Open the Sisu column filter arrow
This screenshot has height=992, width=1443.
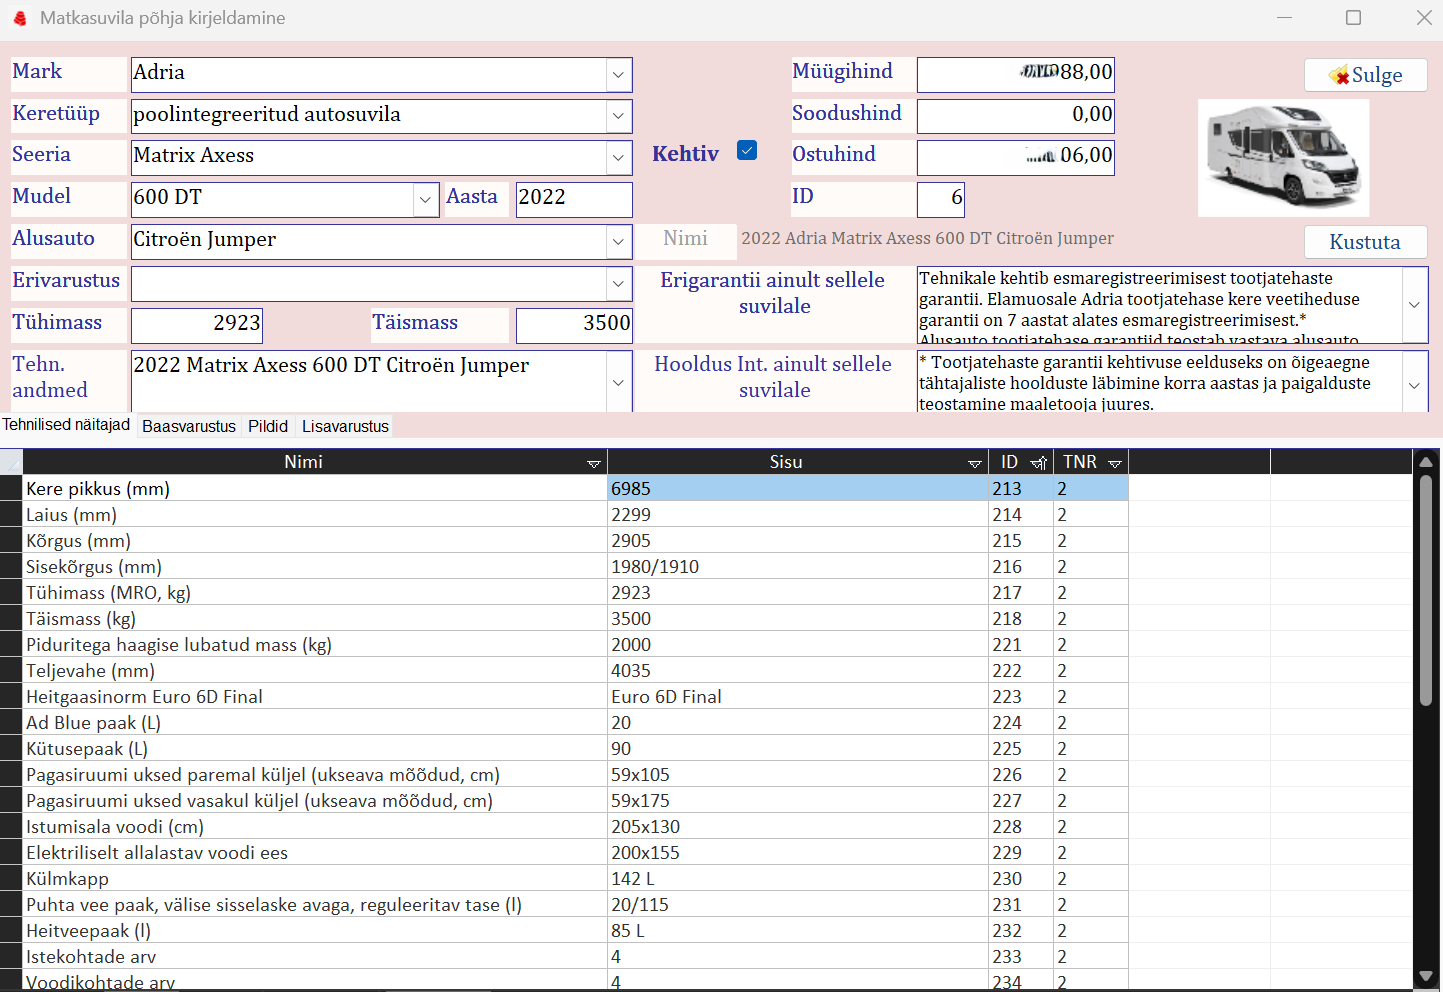pos(975,463)
